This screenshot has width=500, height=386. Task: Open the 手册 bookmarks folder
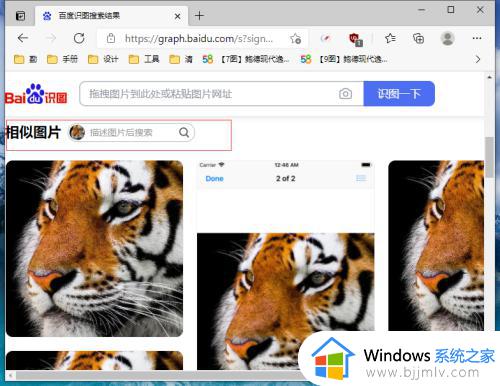pos(62,59)
